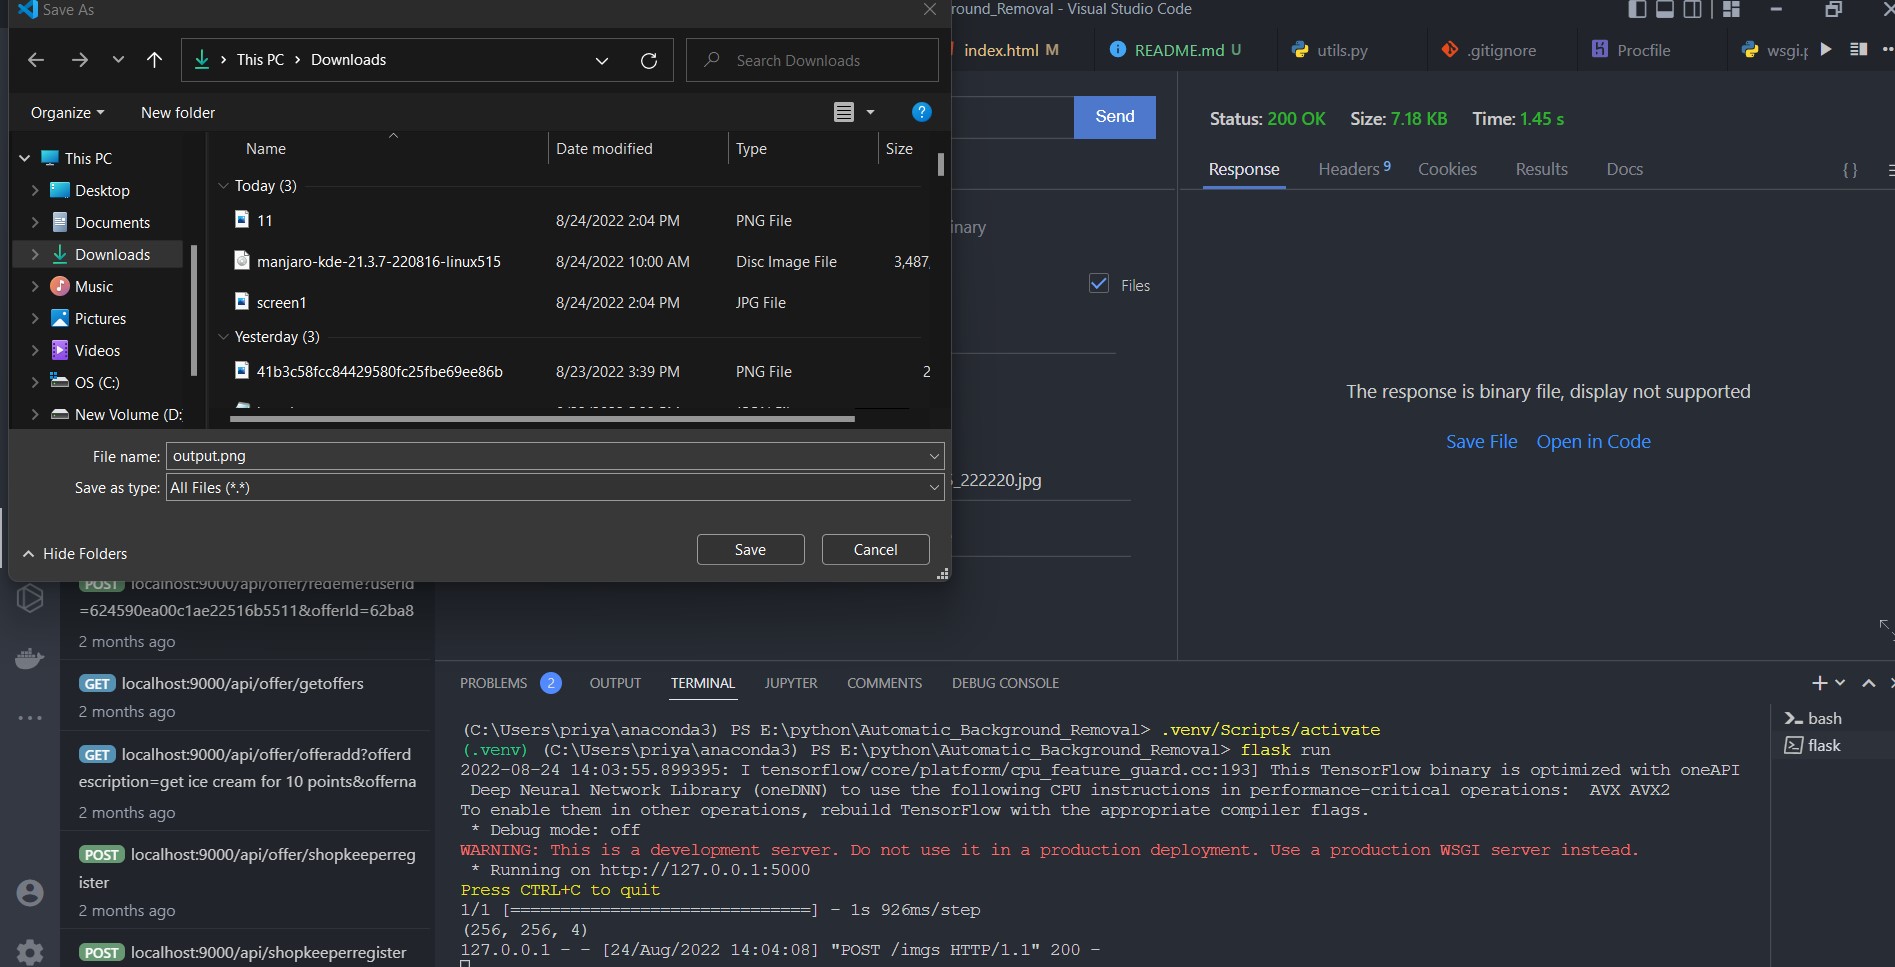Viewport: 1895px width, 967px height.
Task: Open the terminal profile dropdown chevron
Action: point(1840,683)
